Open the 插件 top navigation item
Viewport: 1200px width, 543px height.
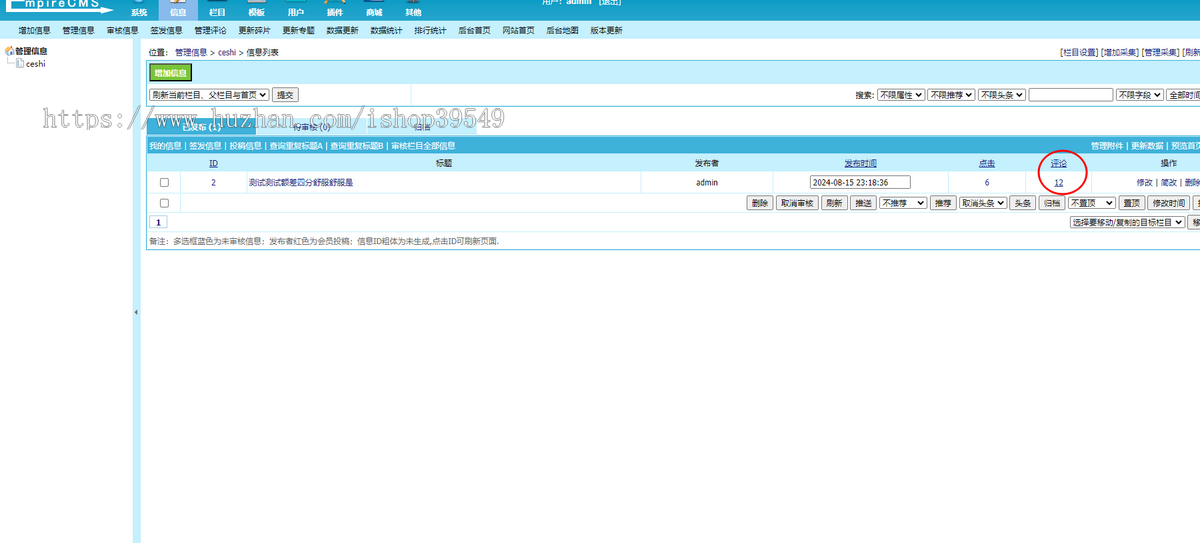click(335, 10)
